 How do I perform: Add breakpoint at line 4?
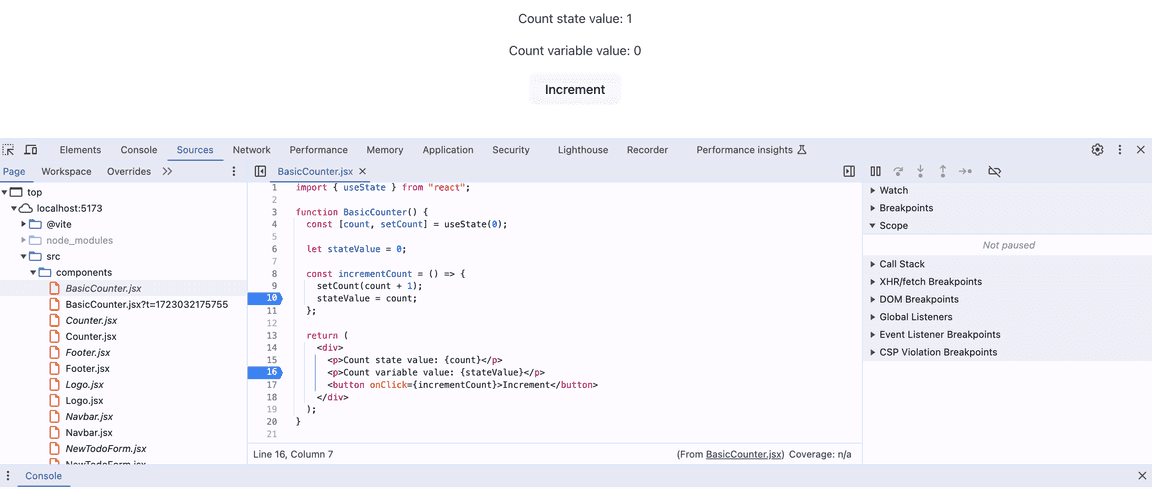pyautogui.click(x=273, y=224)
